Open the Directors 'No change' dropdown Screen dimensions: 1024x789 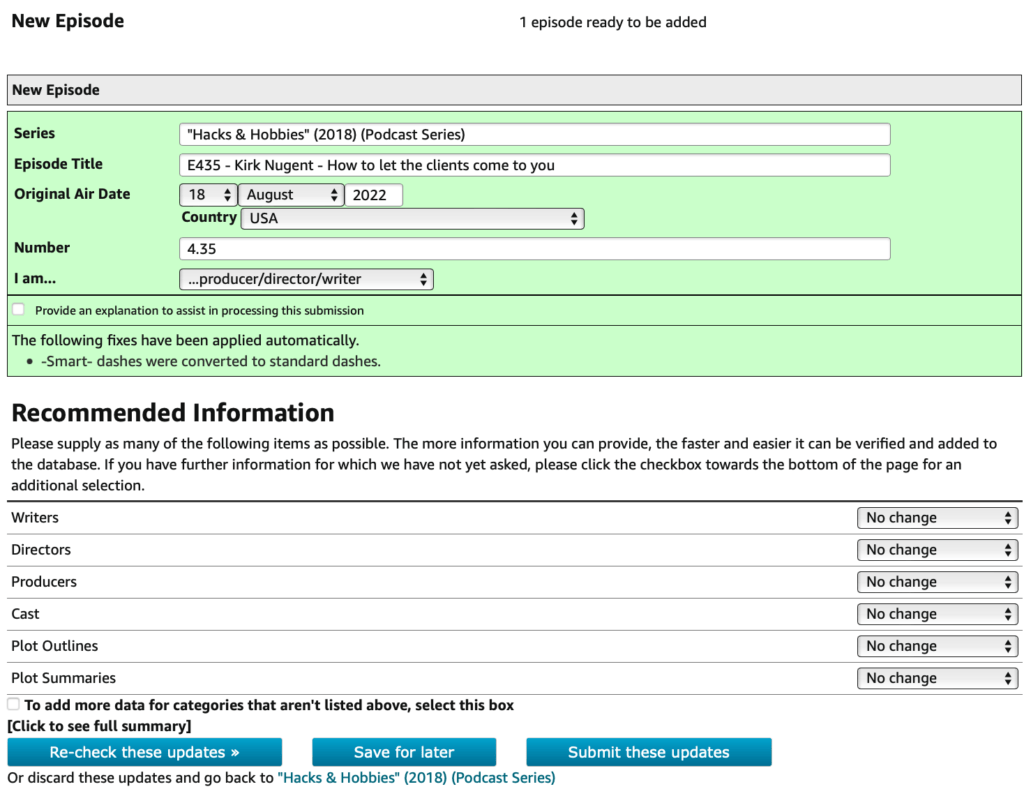(x=937, y=550)
